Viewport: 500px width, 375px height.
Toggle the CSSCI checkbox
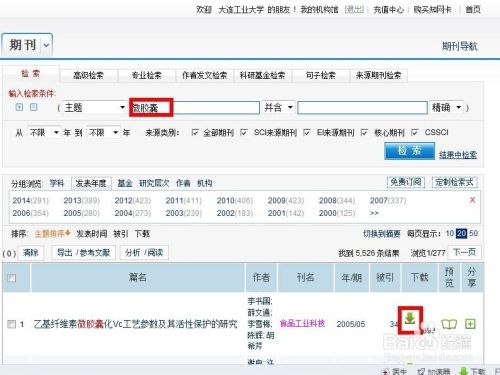click(x=414, y=133)
